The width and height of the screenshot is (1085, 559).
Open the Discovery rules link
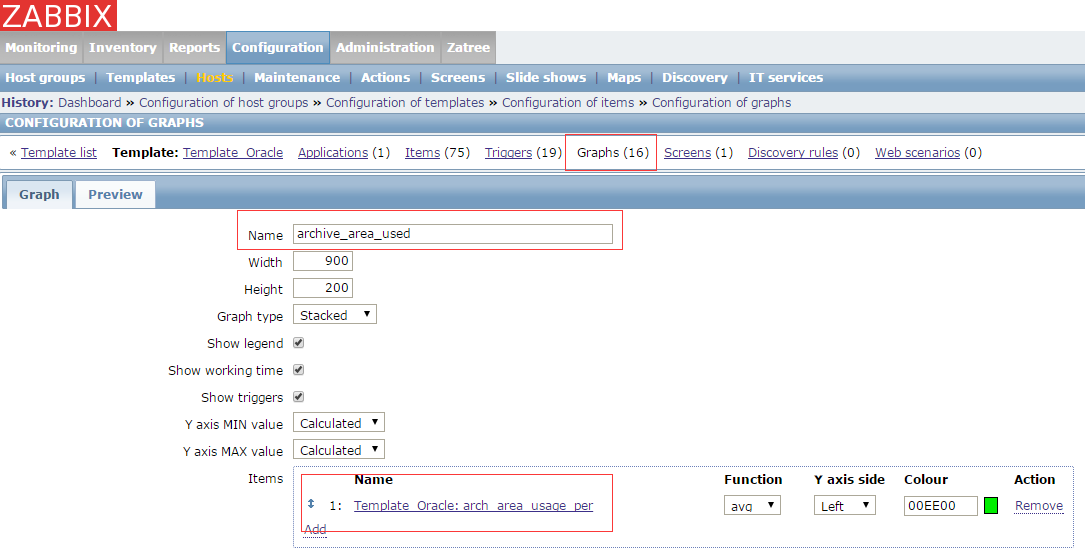[x=793, y=152]
